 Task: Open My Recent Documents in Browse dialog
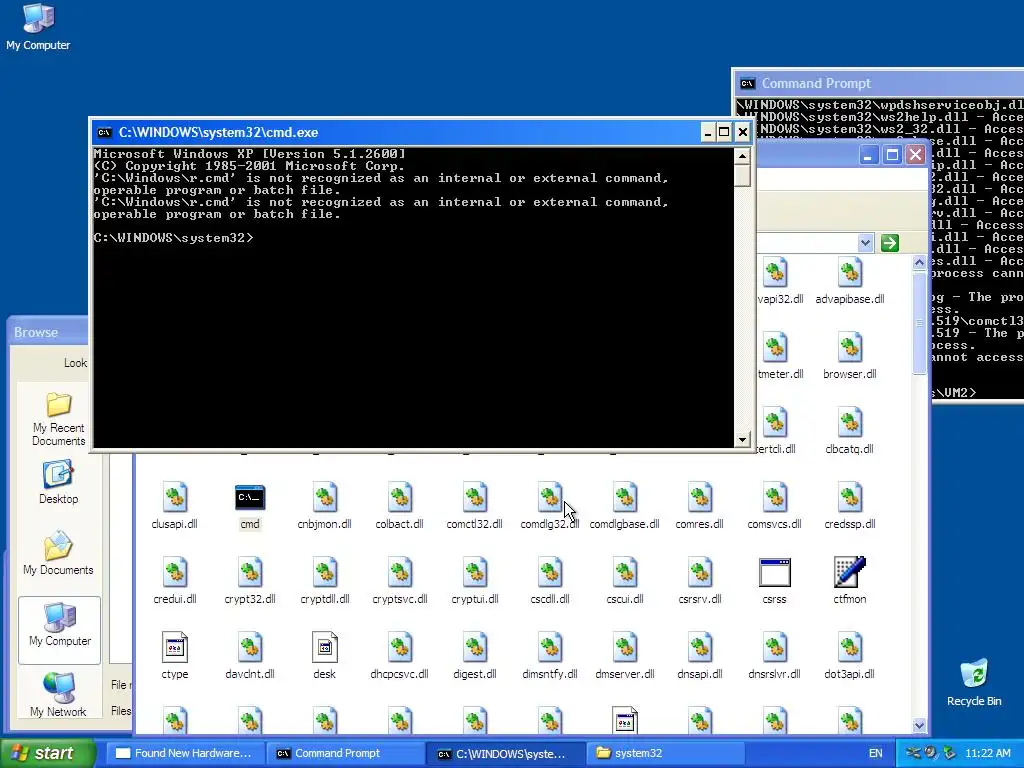tap(59, 419)
